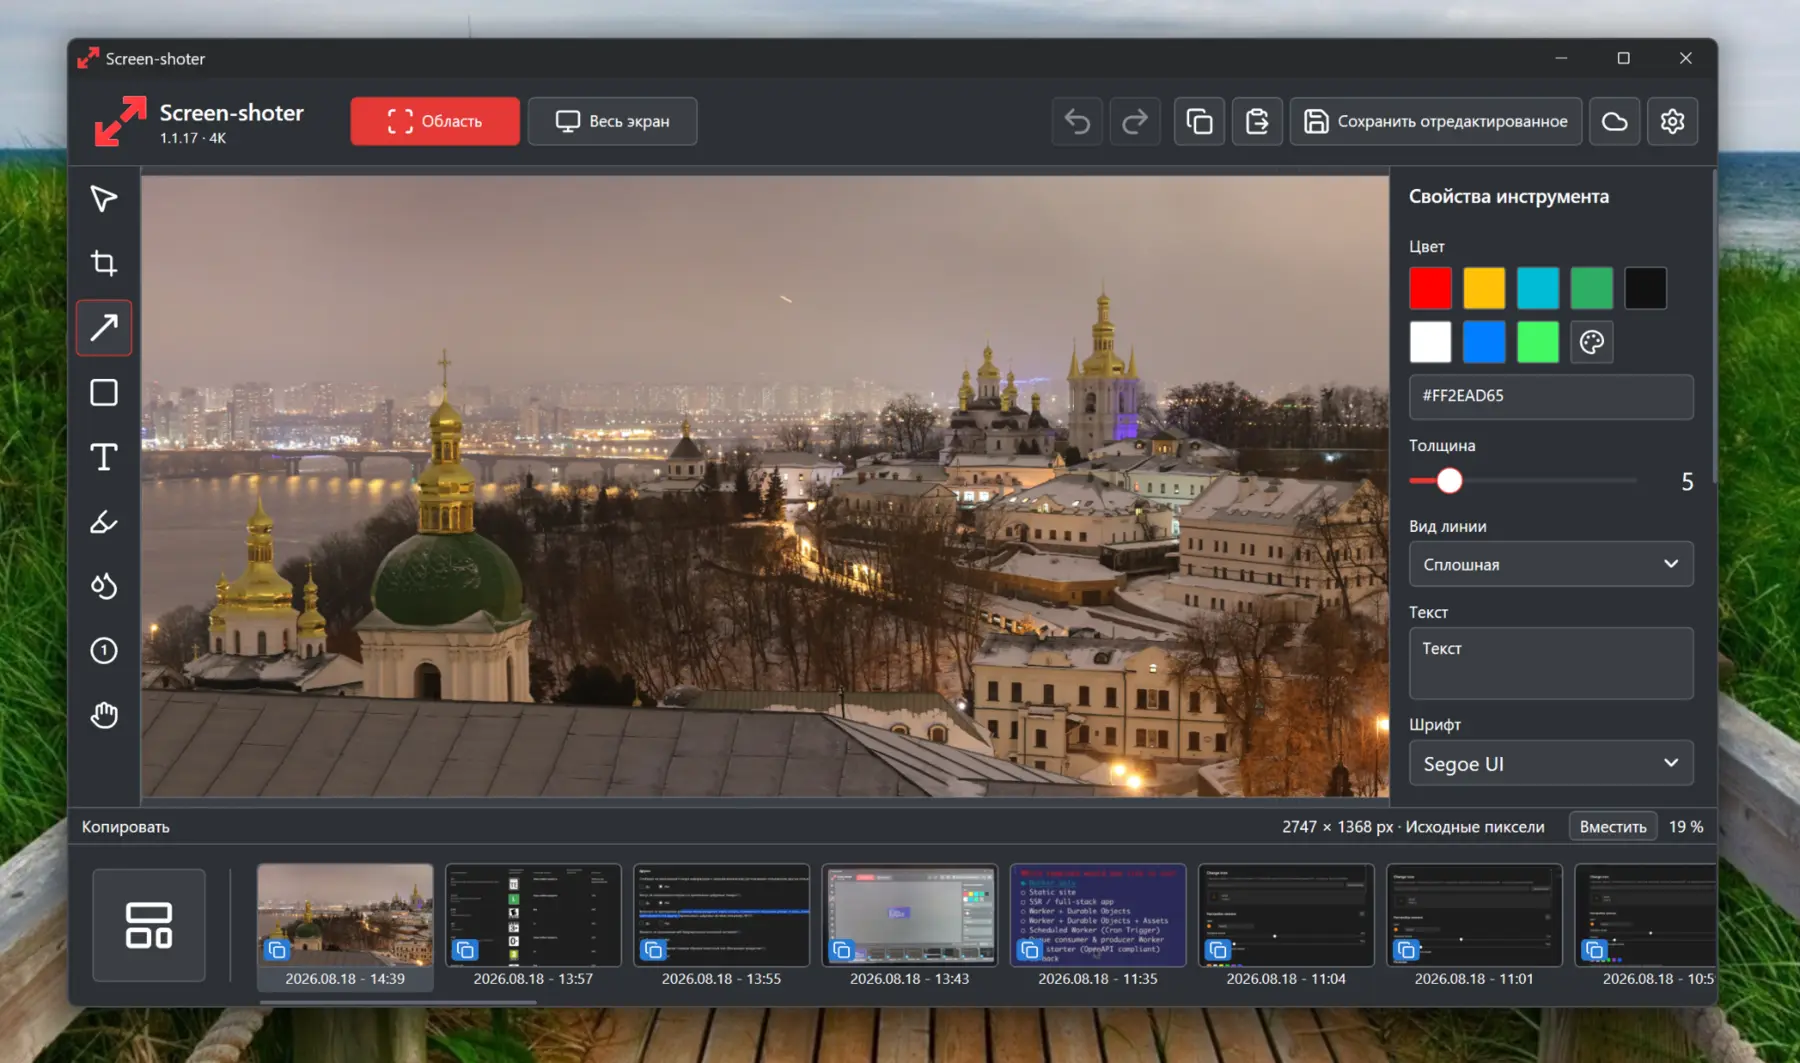
Task: Click the Толщина thickness slider handle
Action: 1449,481
